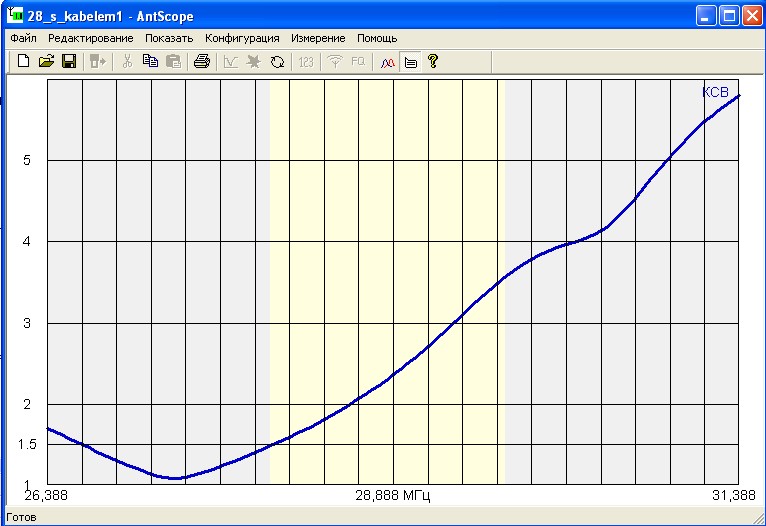Toggle the pressed panel button beside the question mark

[410, 62]
